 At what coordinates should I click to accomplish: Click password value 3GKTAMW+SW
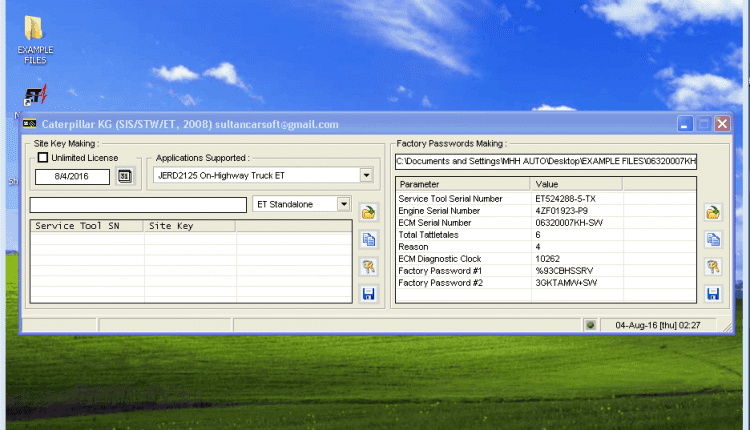(x=566, y=283)
